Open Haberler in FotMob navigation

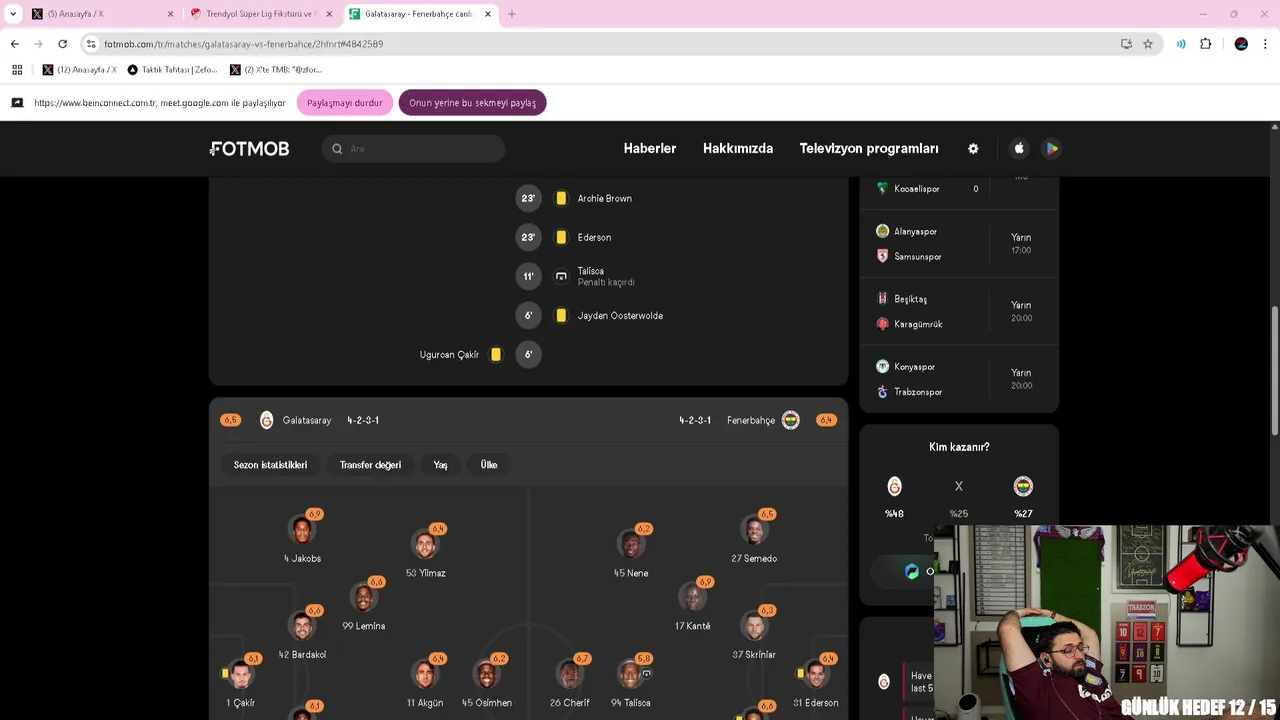click(650, 148)
